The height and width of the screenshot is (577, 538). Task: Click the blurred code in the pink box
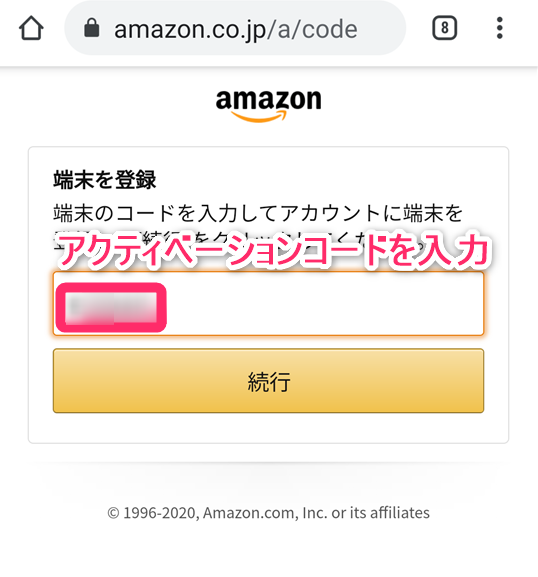point(111,307)
